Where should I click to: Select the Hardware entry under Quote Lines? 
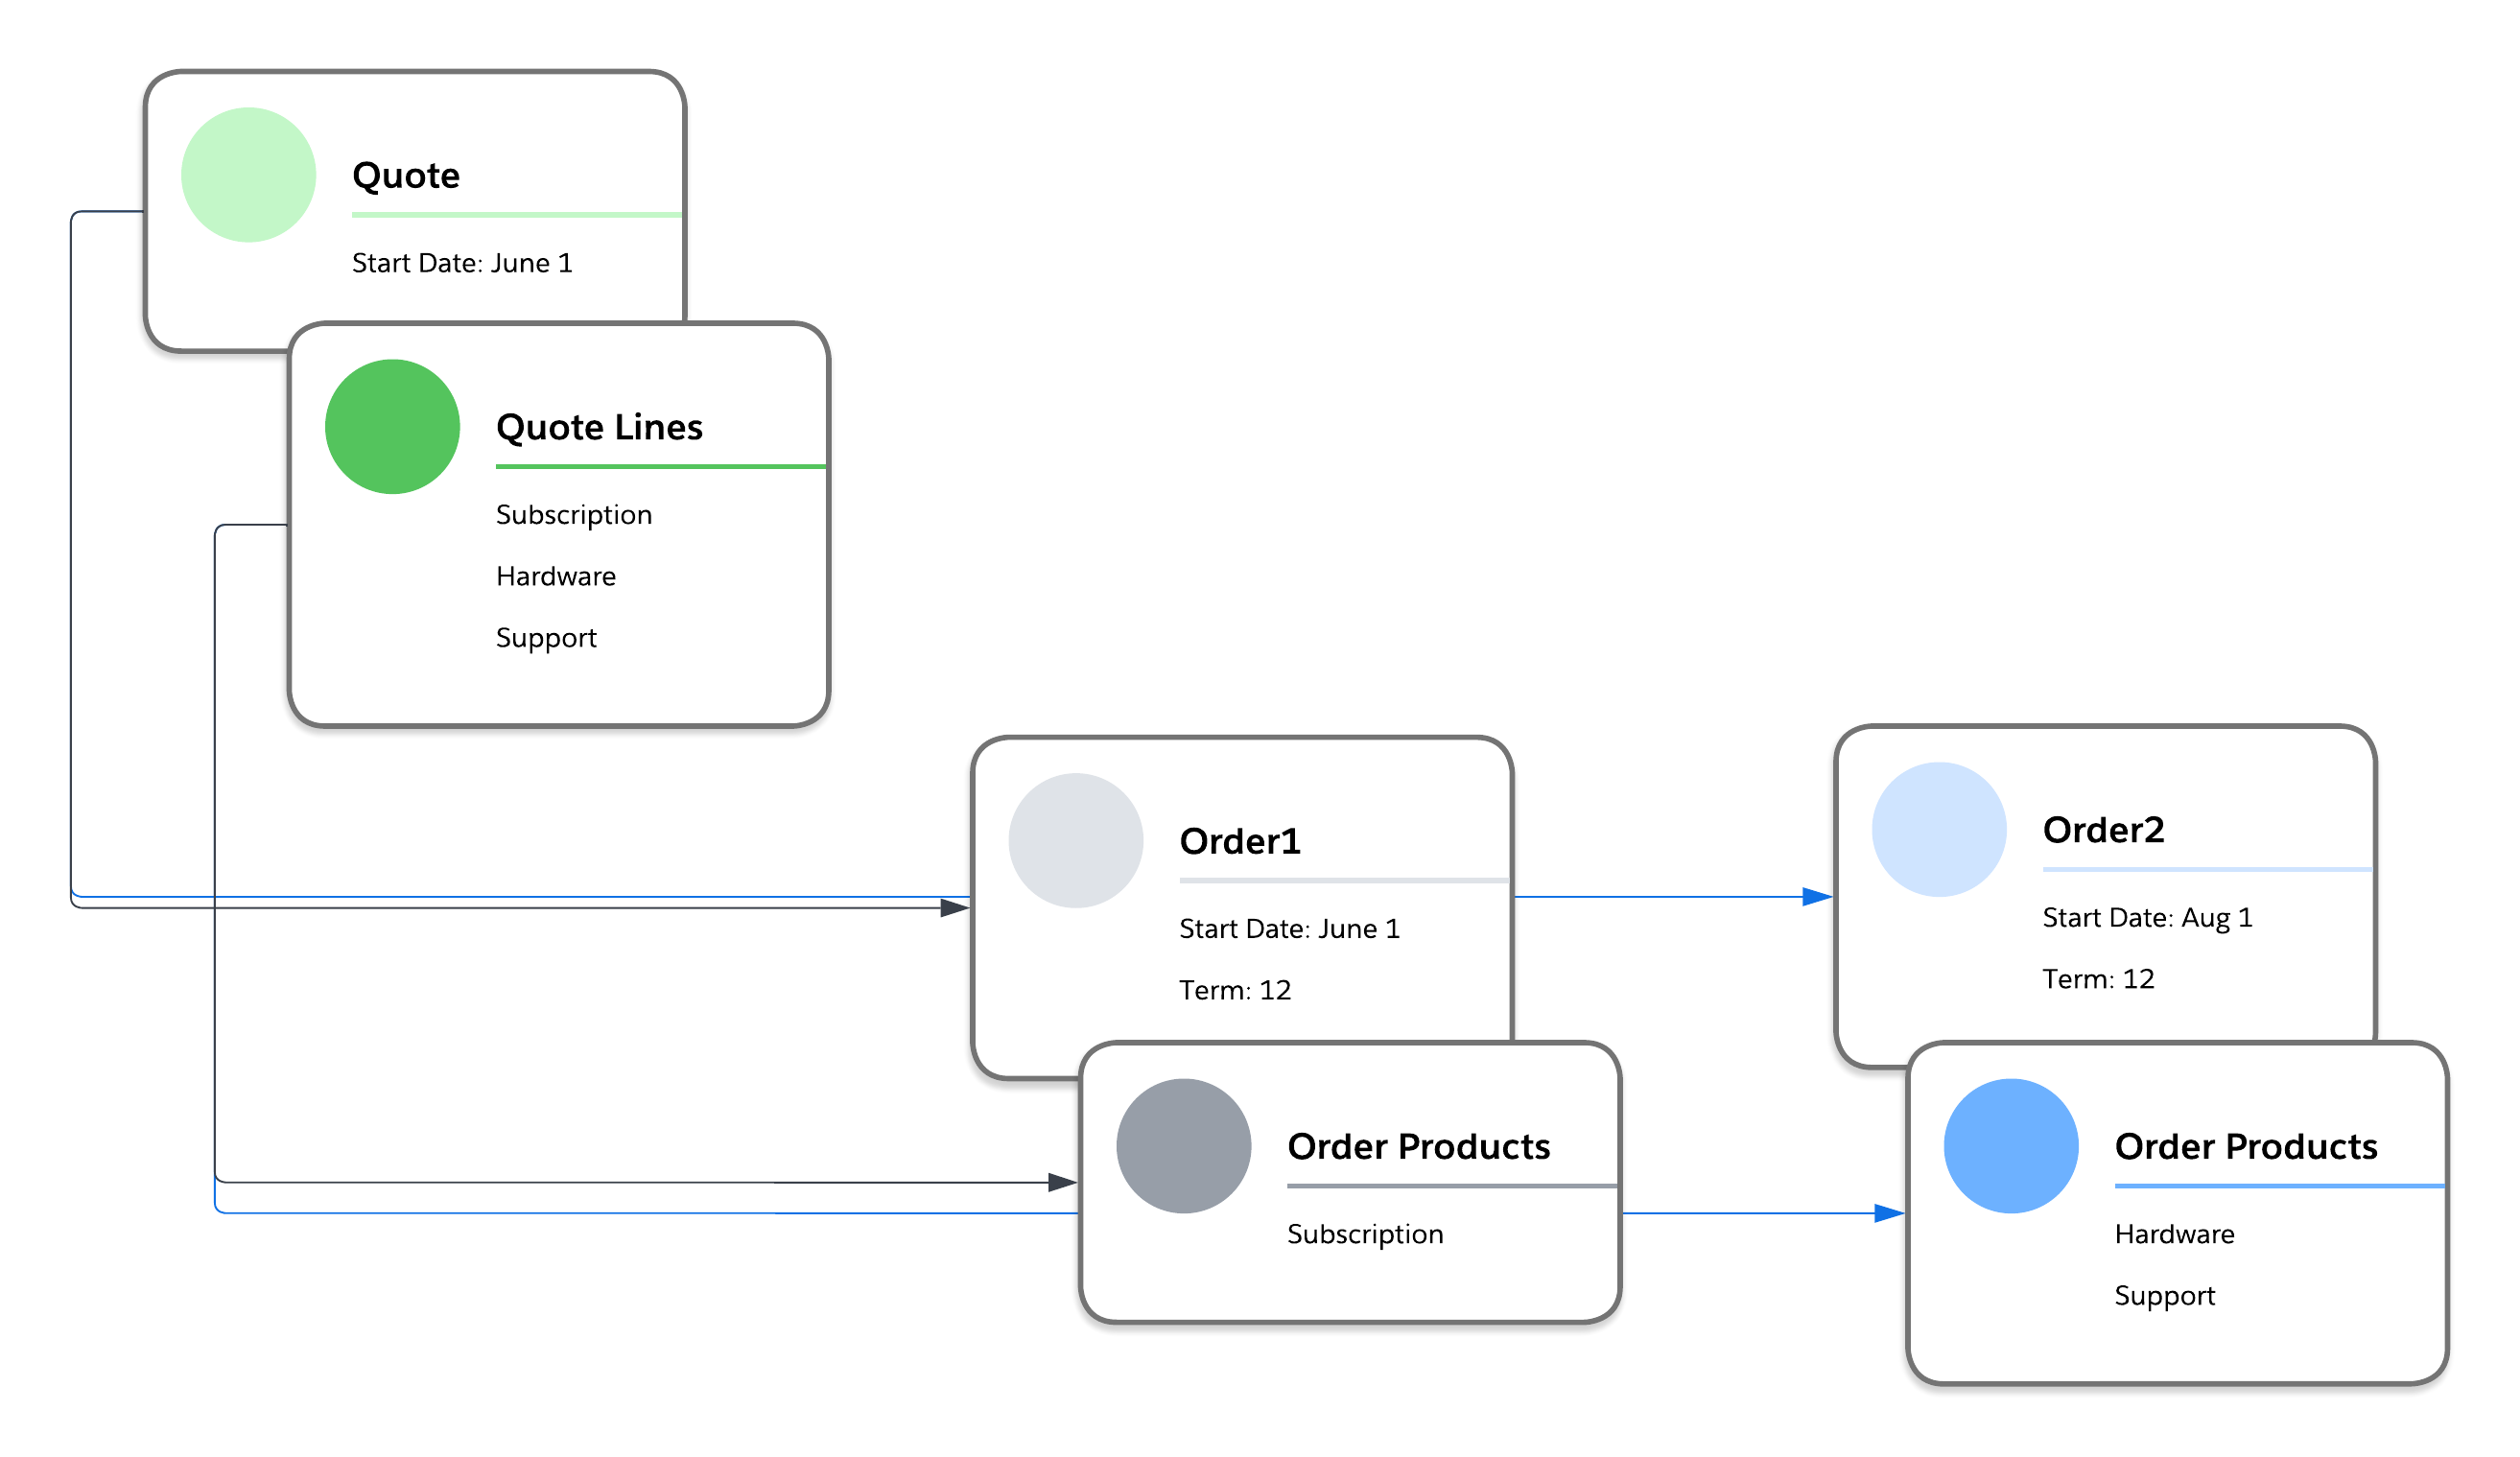coord(556,576)
